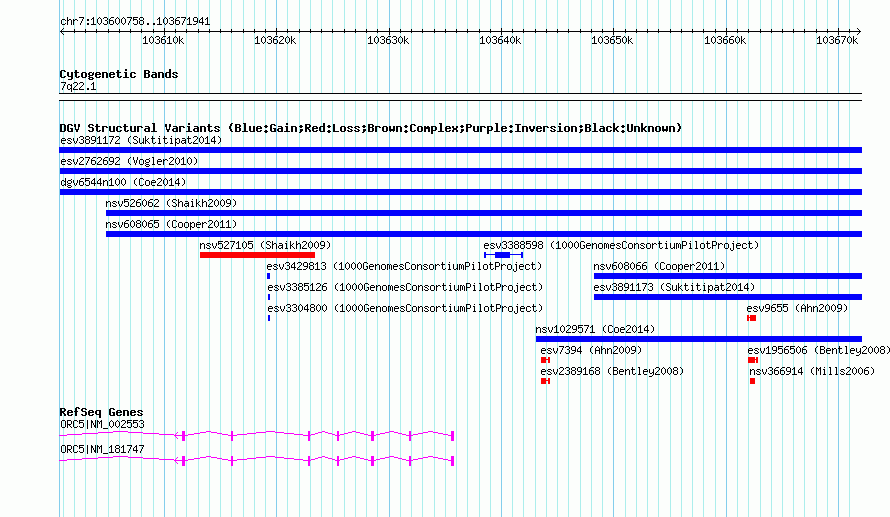
Task: Click the 103650k ruler tick
Action: pyautogui.click(x=612, y=40)
